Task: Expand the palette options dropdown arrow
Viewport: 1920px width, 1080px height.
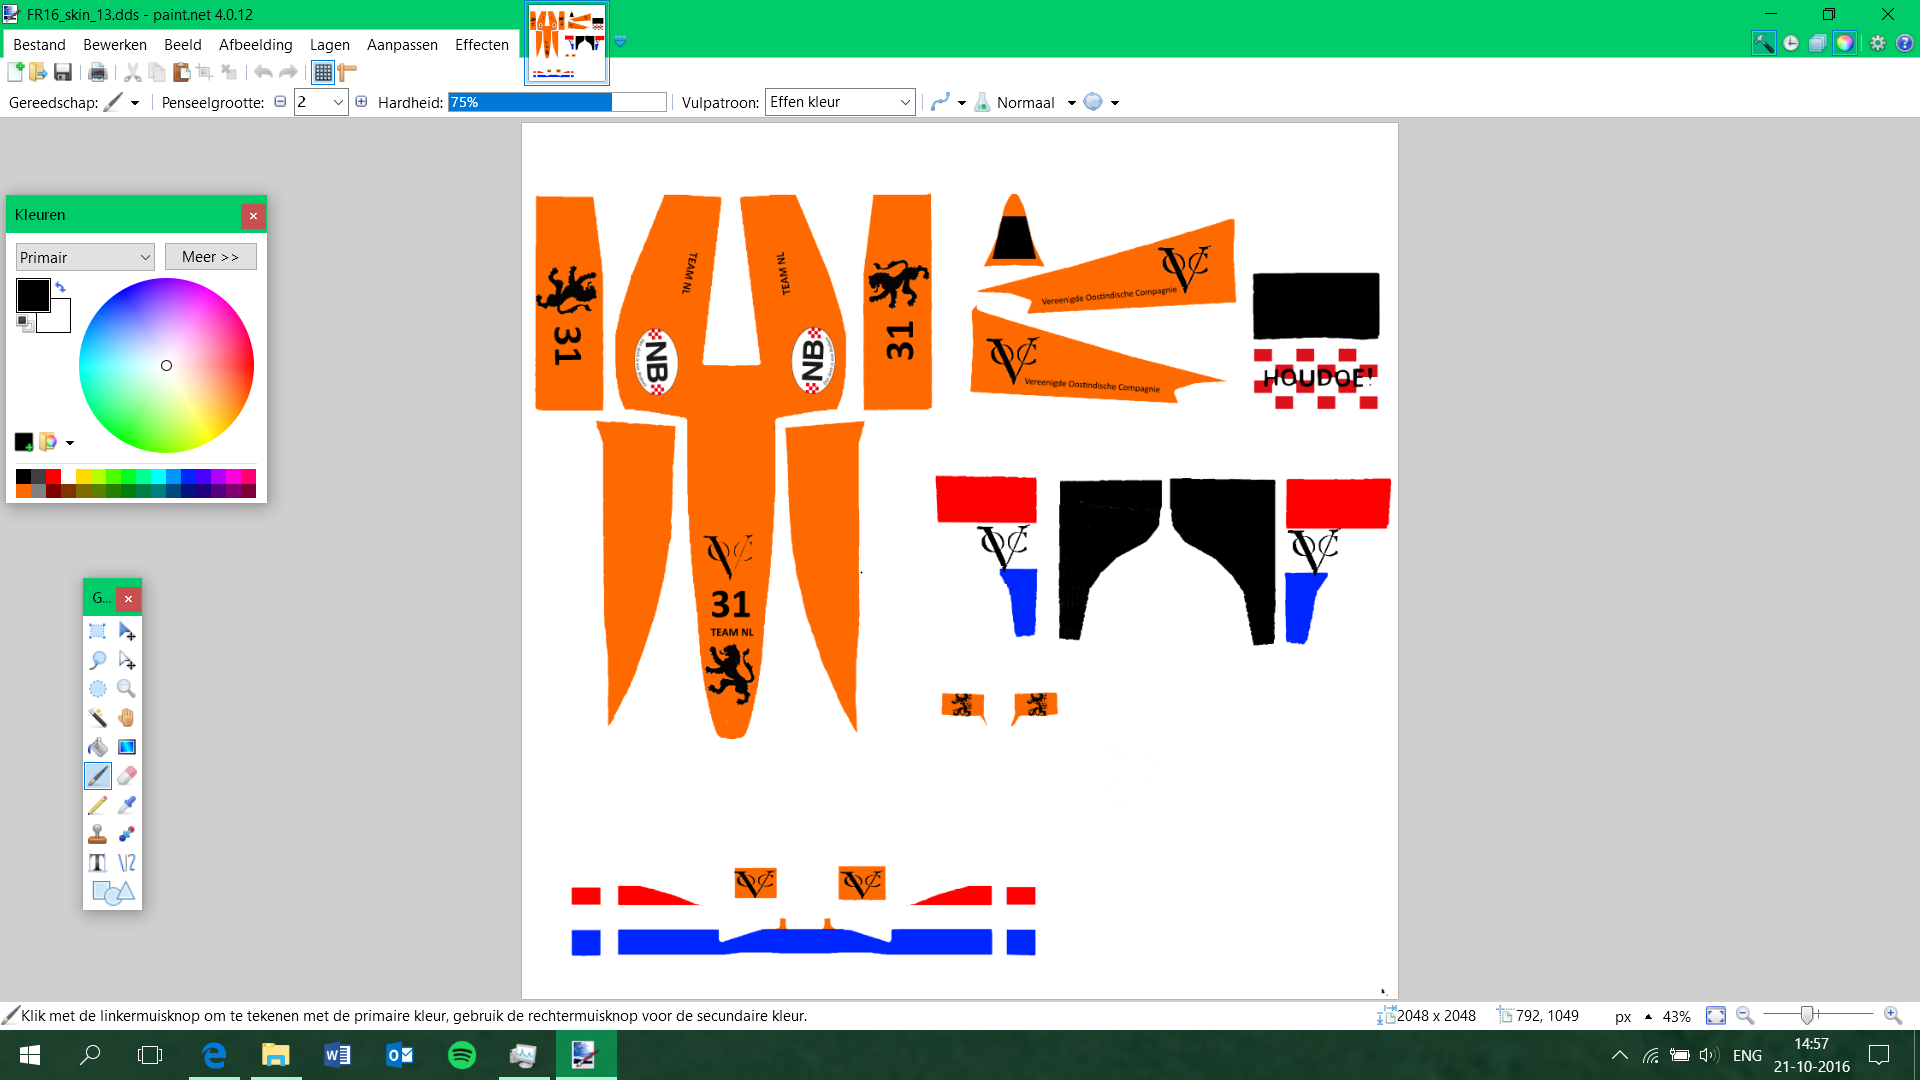Action: pos(70,442)
